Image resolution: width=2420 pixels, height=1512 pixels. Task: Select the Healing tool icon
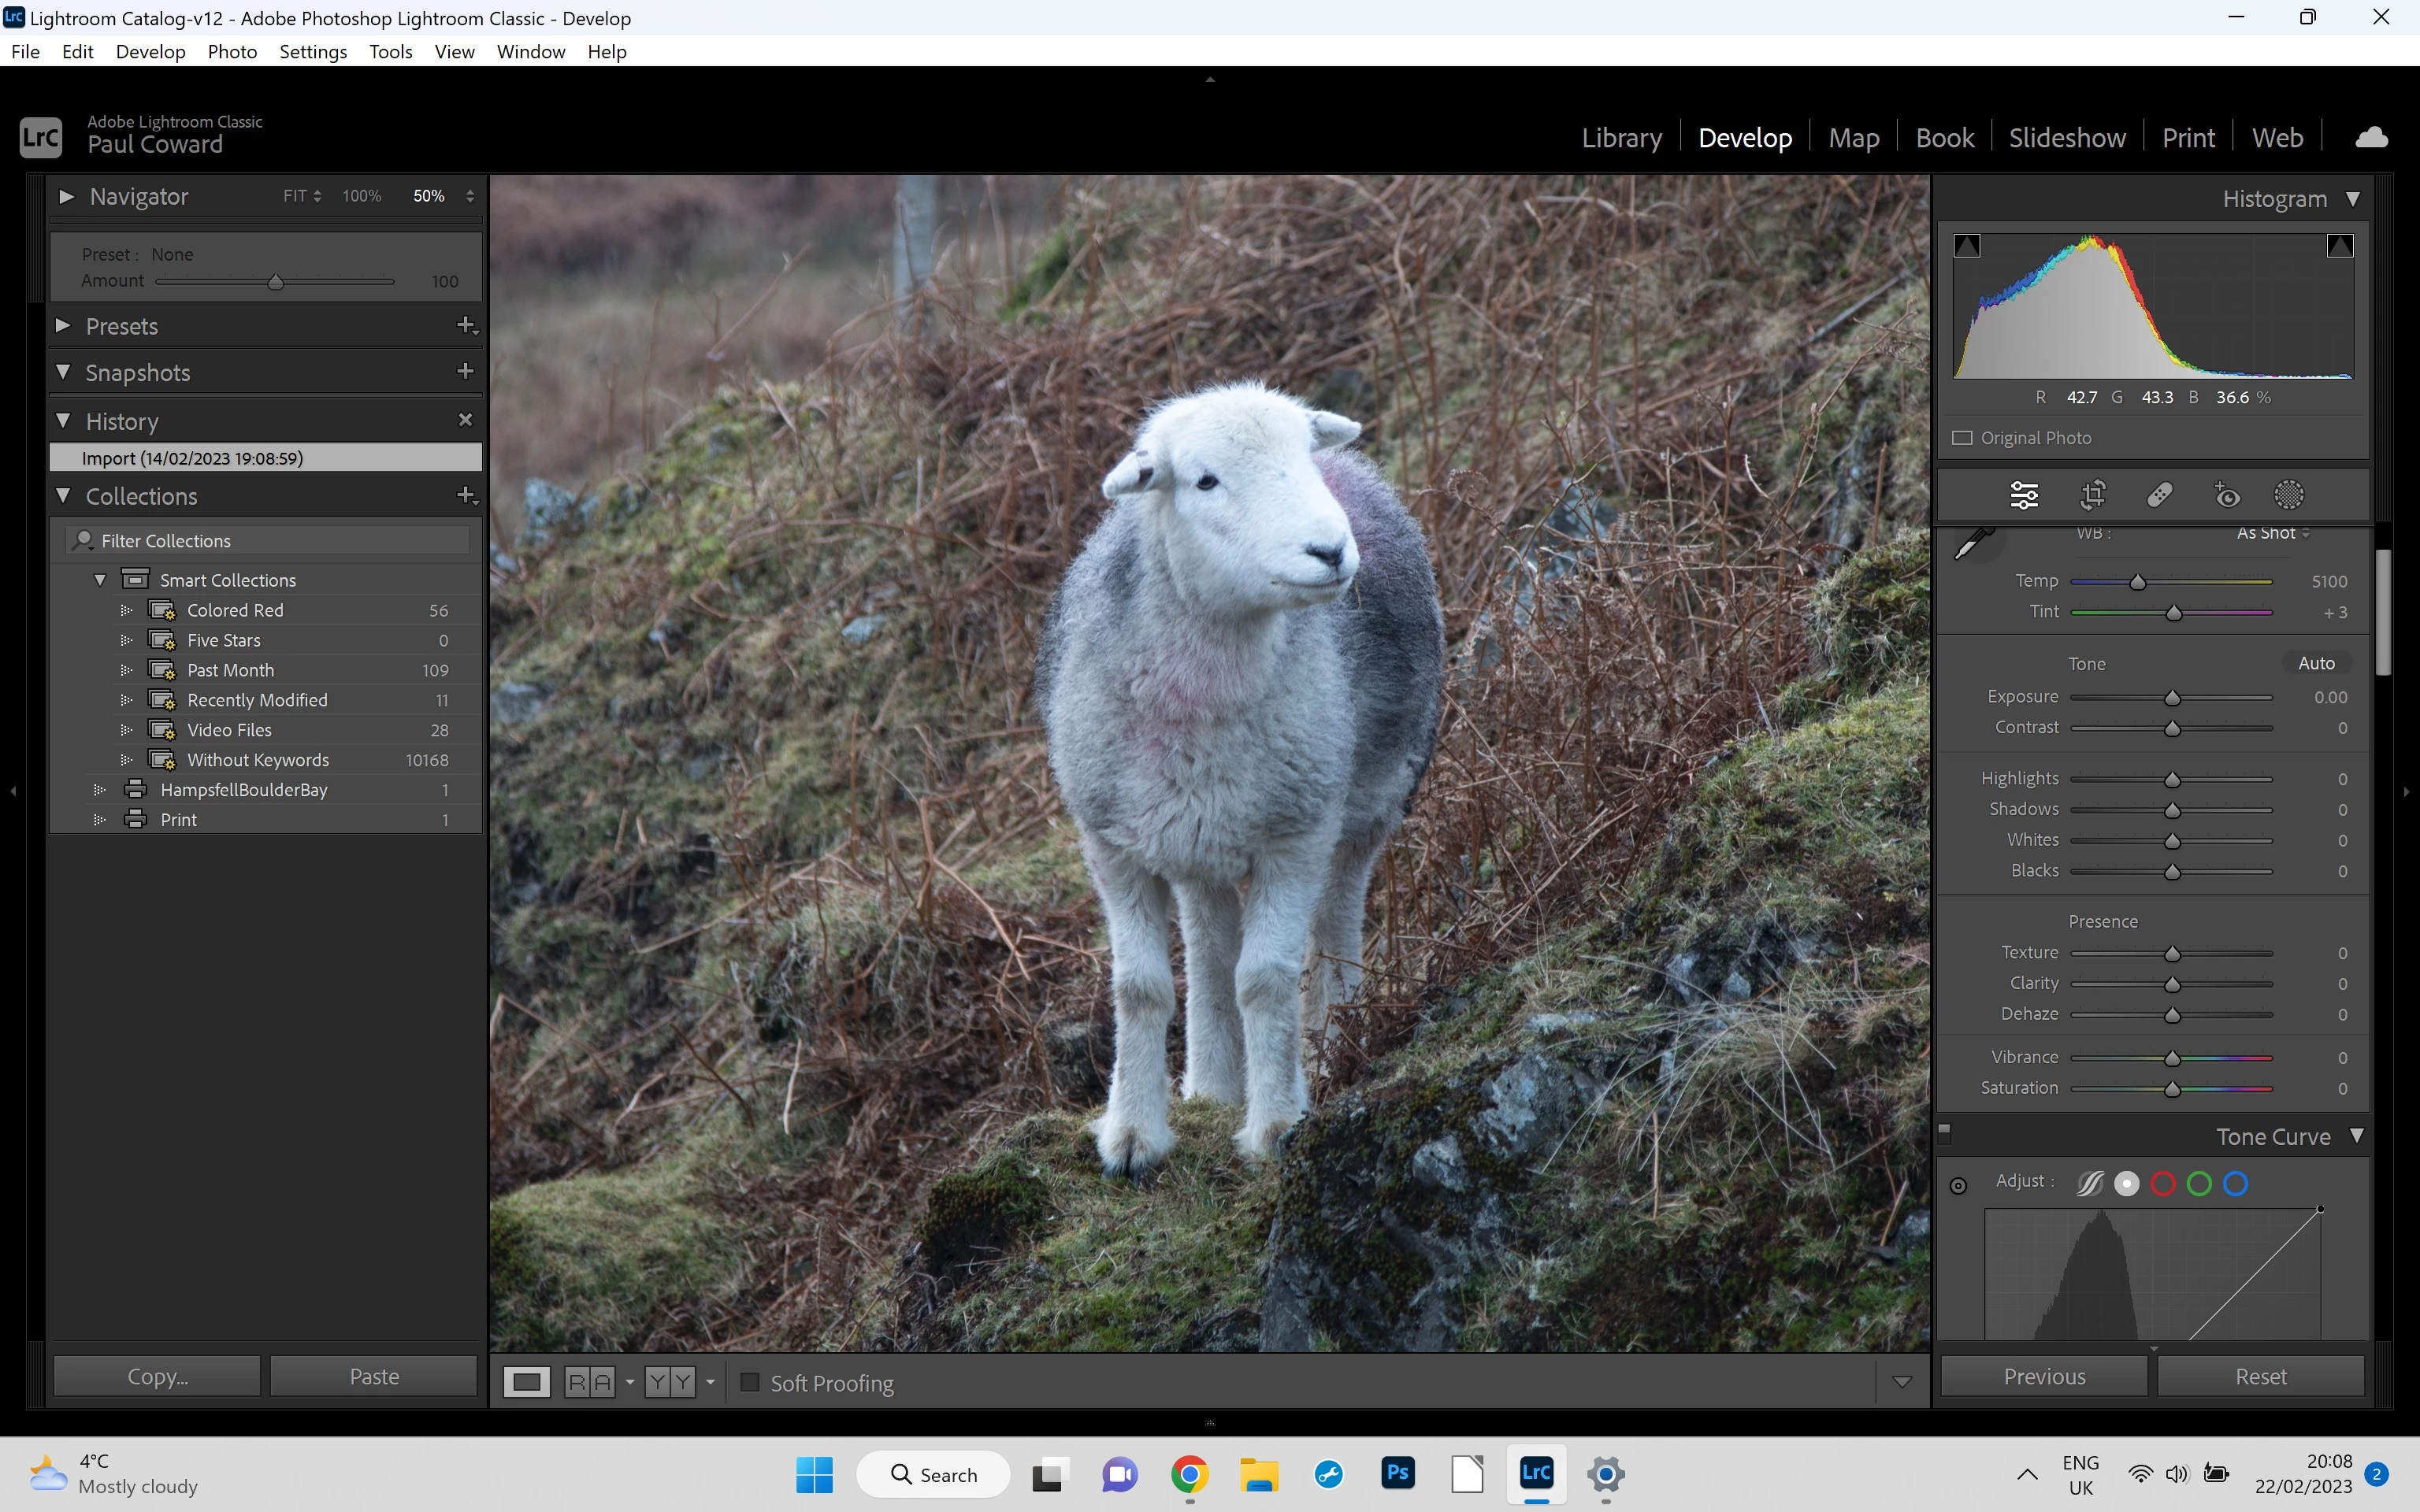pos(2159,495)
